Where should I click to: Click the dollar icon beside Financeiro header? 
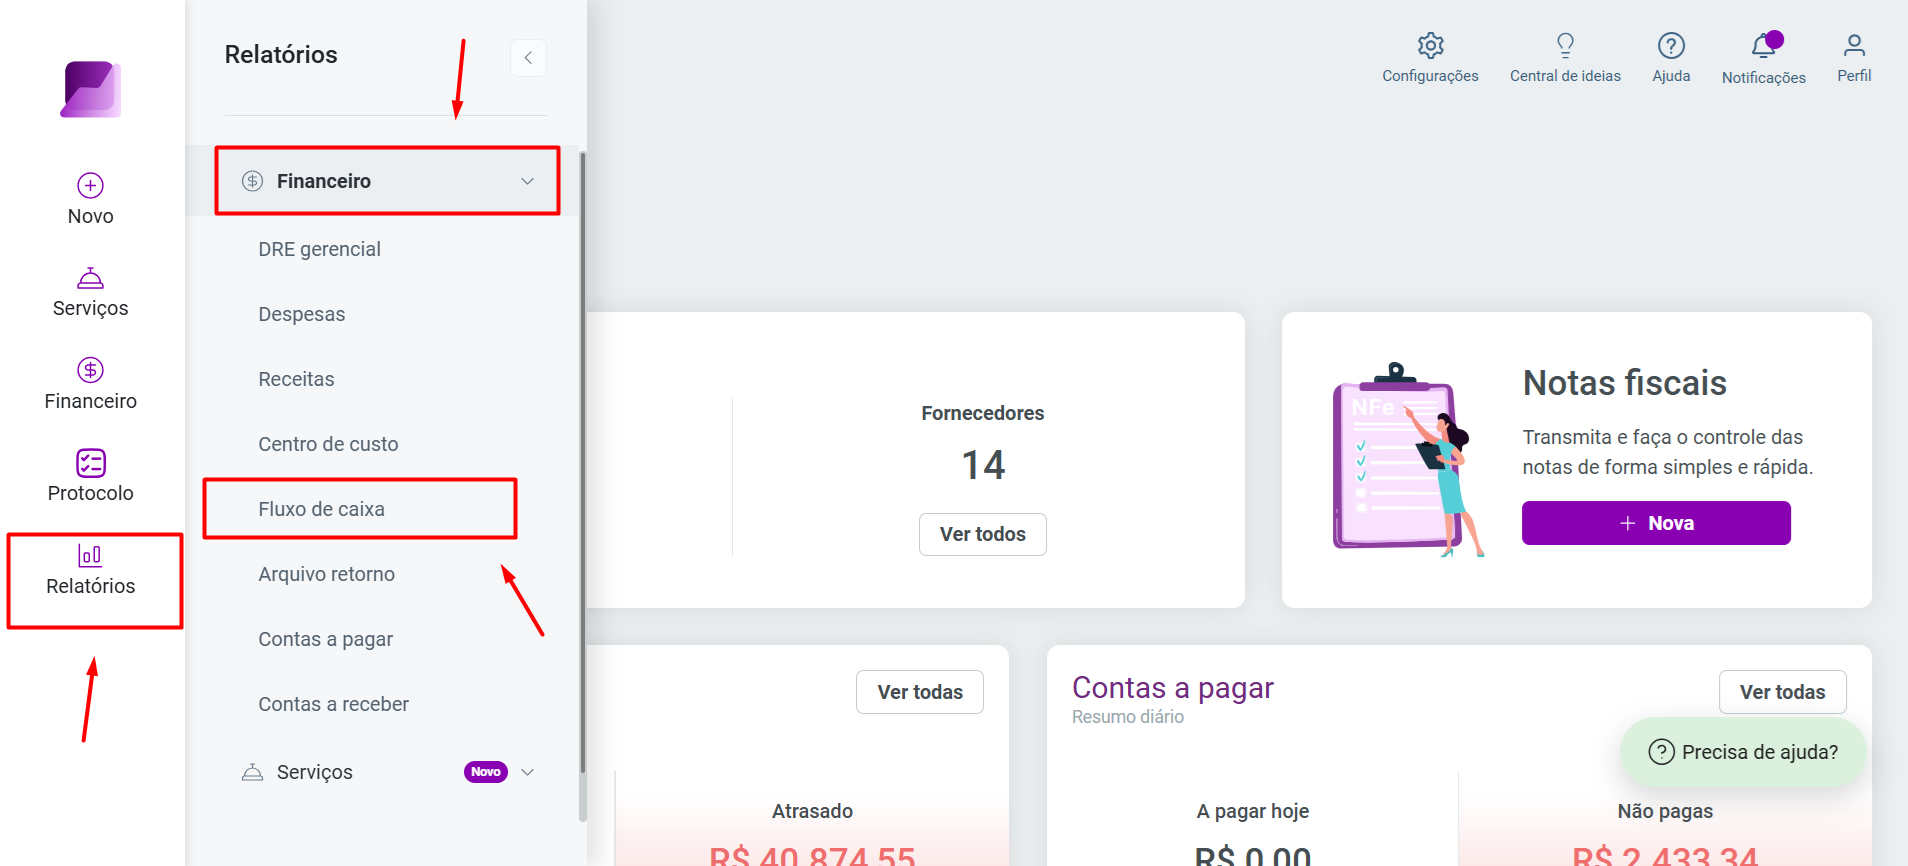tap(252, 181)
